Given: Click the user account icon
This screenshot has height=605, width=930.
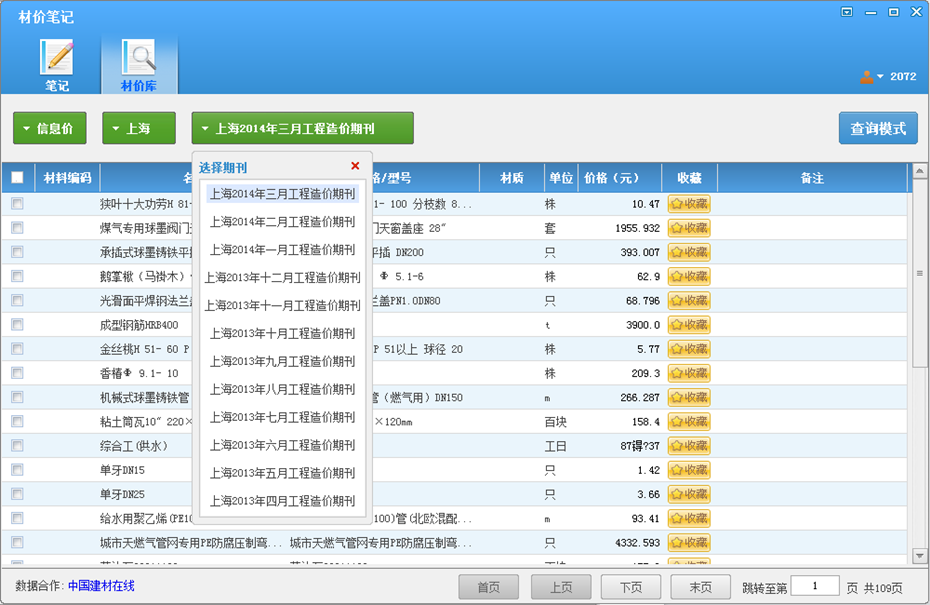Looking at the screenshot, I should (866, 77).
